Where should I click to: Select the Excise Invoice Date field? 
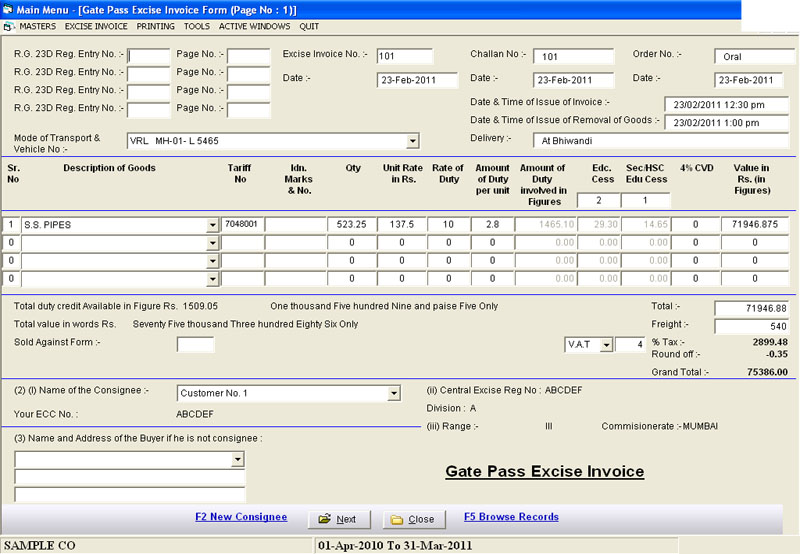pyautogui.click(x=417, y=80)
